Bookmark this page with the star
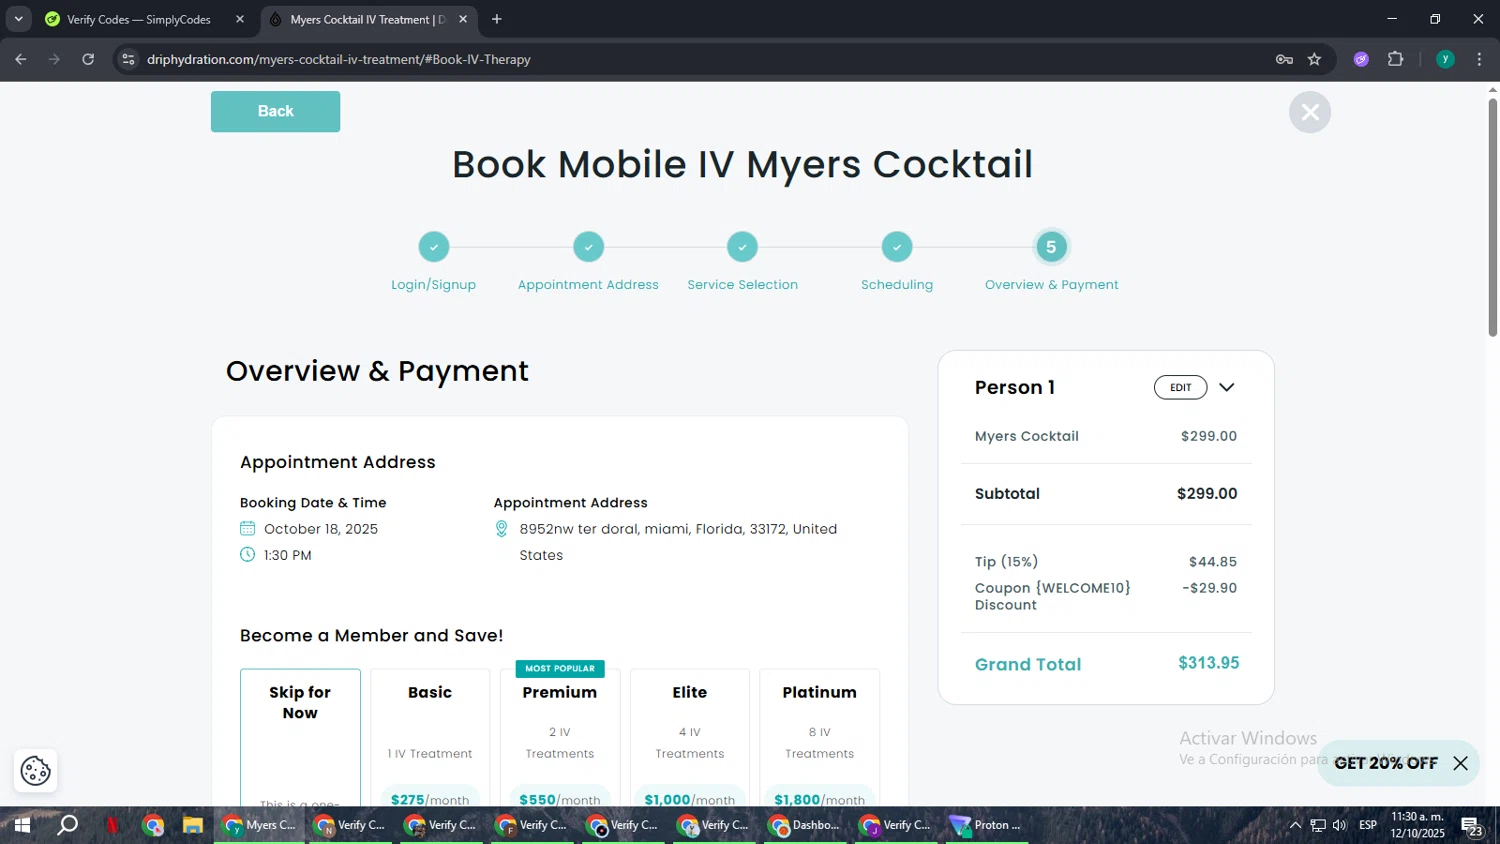Viewport: 1500px width, 844px height. pyautogui.click(x=1315, y=59)
